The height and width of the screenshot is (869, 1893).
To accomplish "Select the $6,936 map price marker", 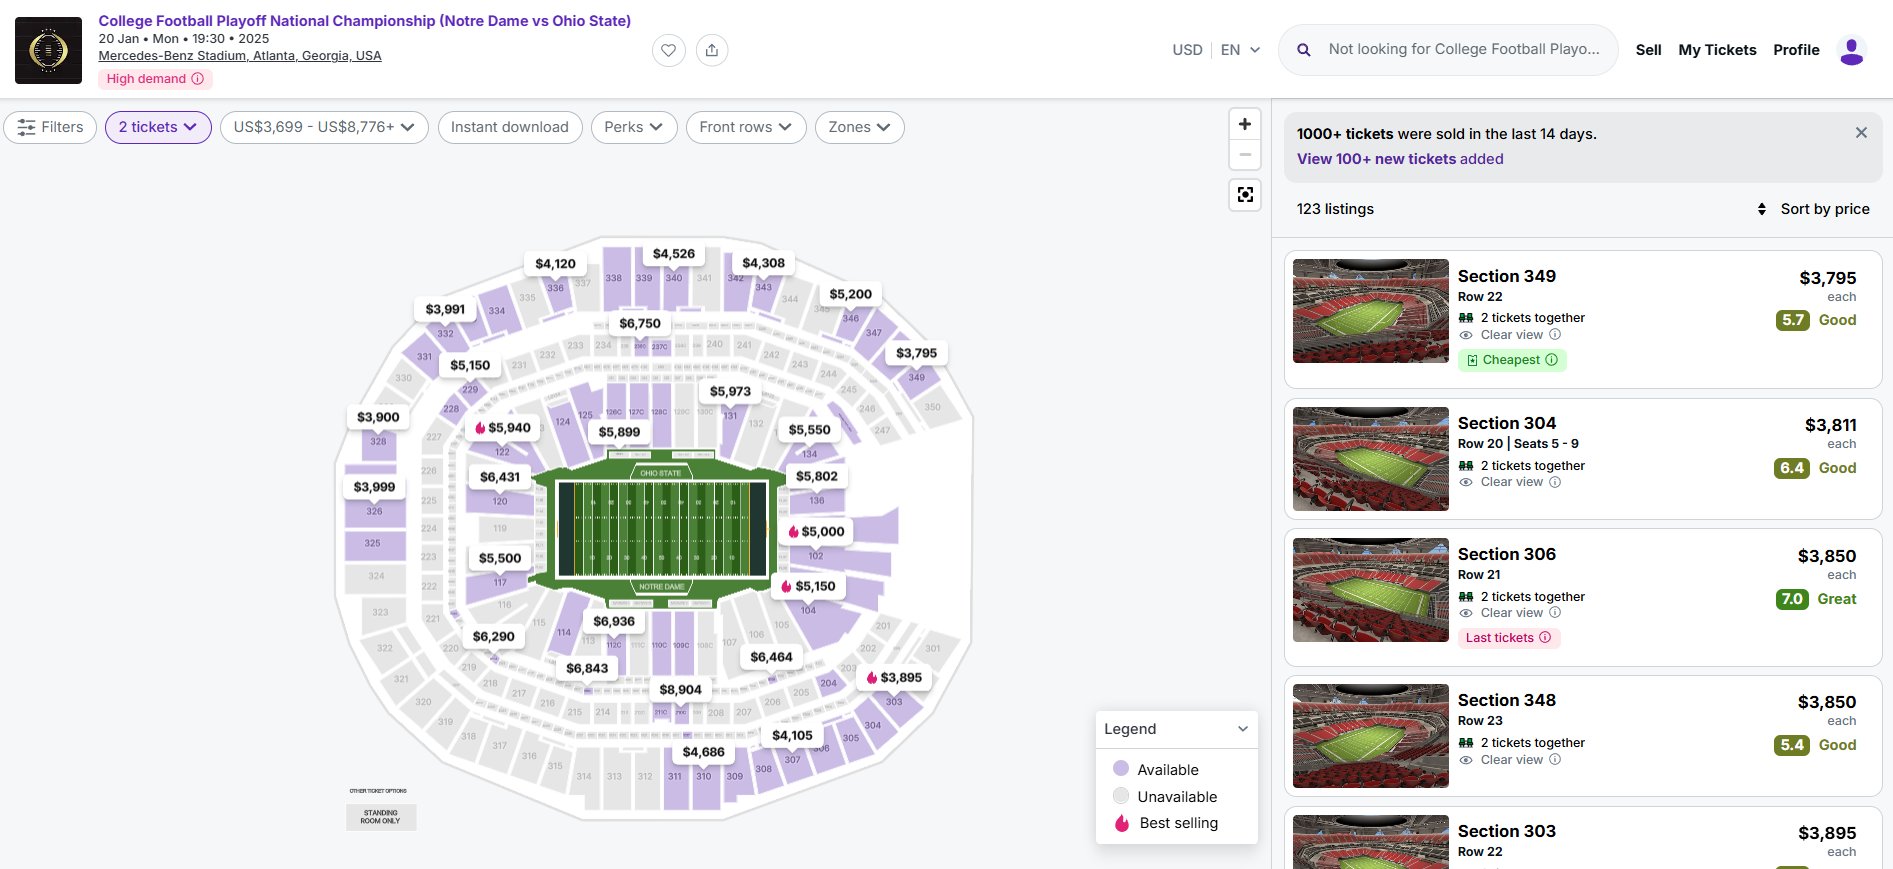I will point(614,622).
